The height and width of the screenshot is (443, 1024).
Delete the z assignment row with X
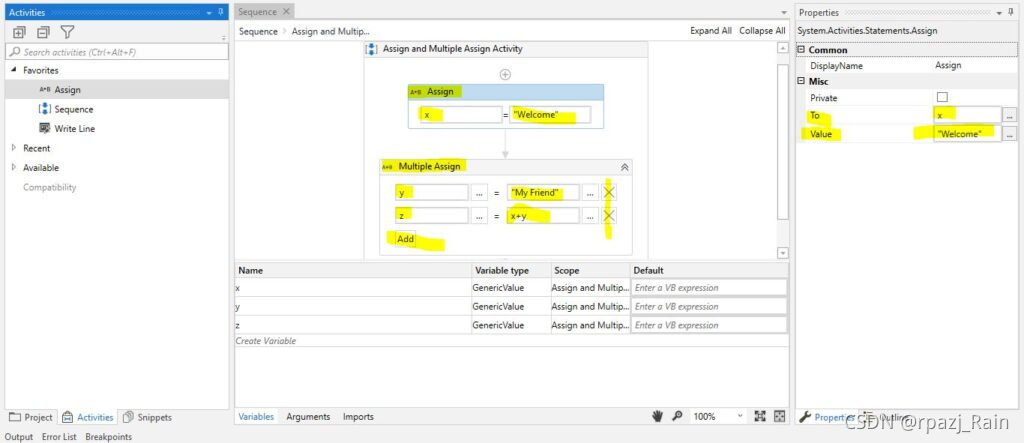[x=609, y=216]
